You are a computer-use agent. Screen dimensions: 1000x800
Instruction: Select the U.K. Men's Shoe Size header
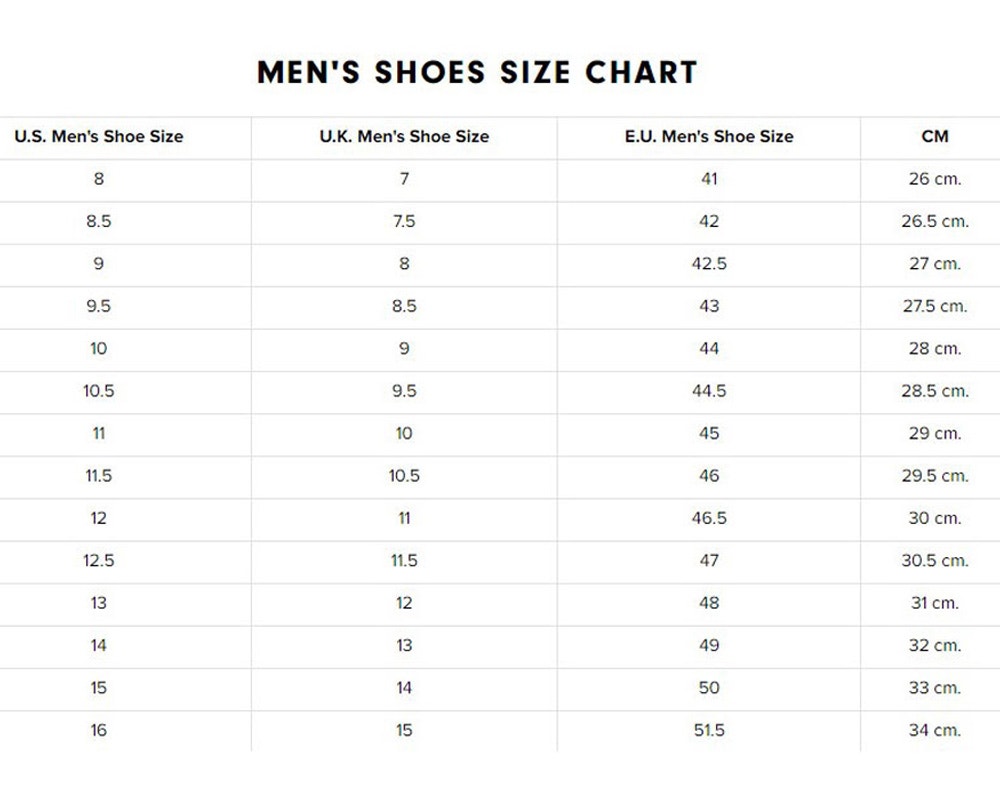pos(404,137)
